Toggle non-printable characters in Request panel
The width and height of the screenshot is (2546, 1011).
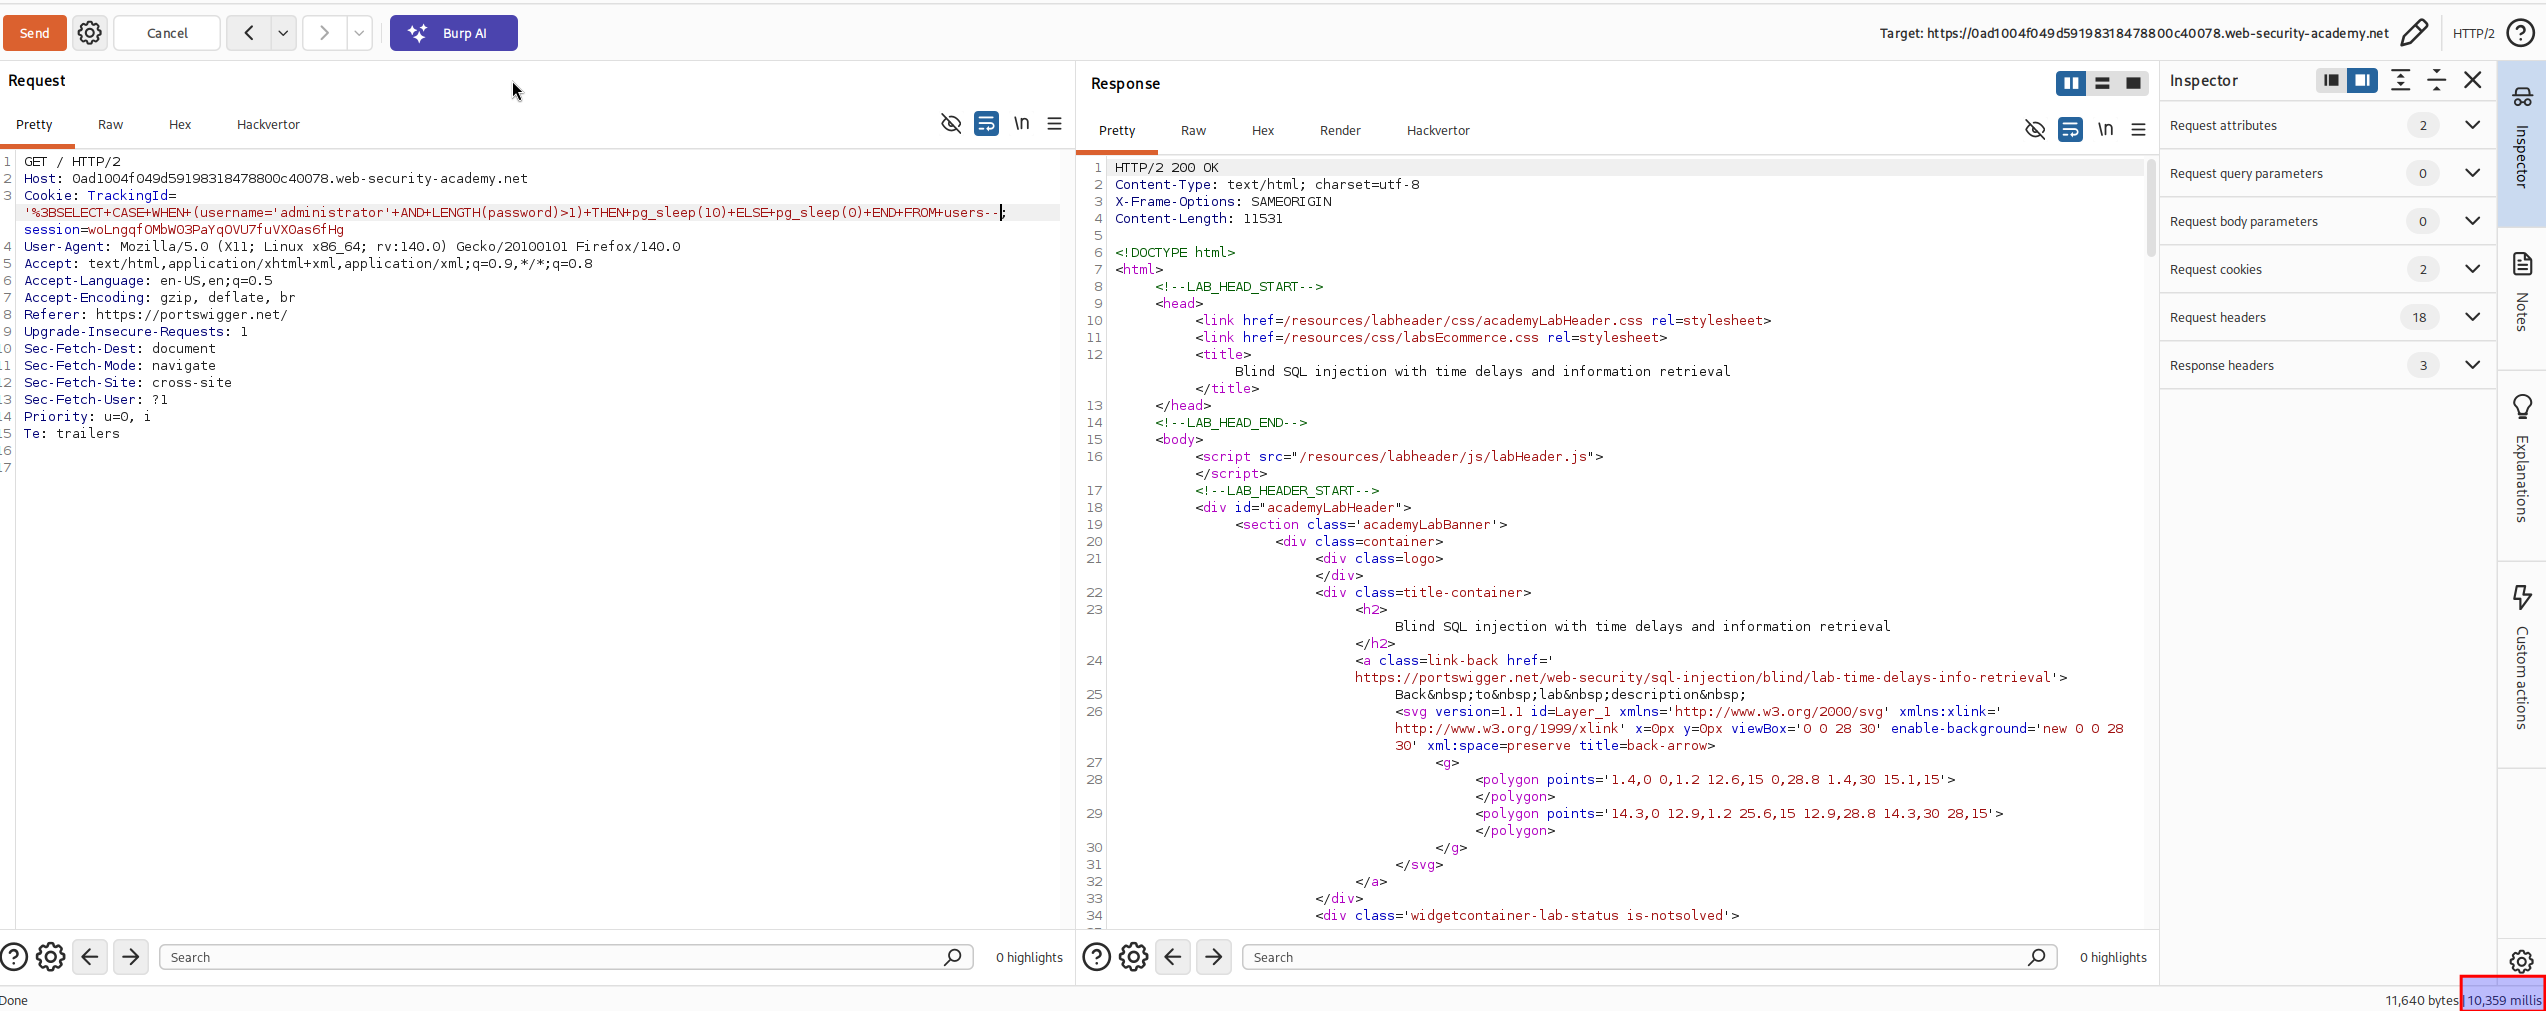(1021, 123)
